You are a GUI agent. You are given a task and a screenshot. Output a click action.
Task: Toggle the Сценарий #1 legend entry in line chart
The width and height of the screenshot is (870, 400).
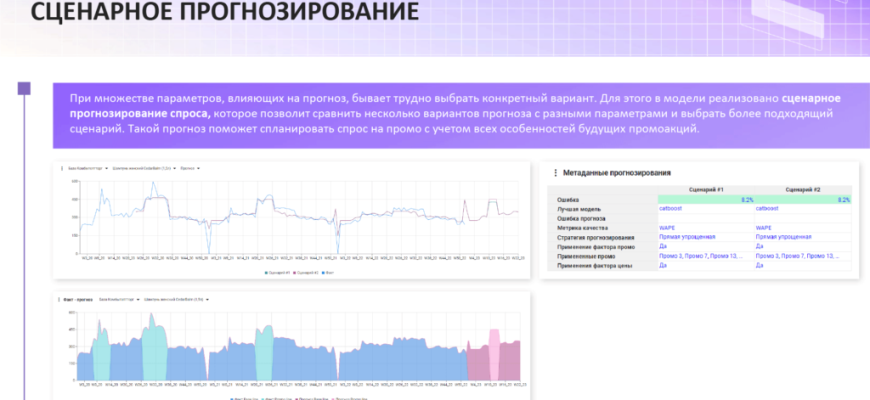pos(276,272)
